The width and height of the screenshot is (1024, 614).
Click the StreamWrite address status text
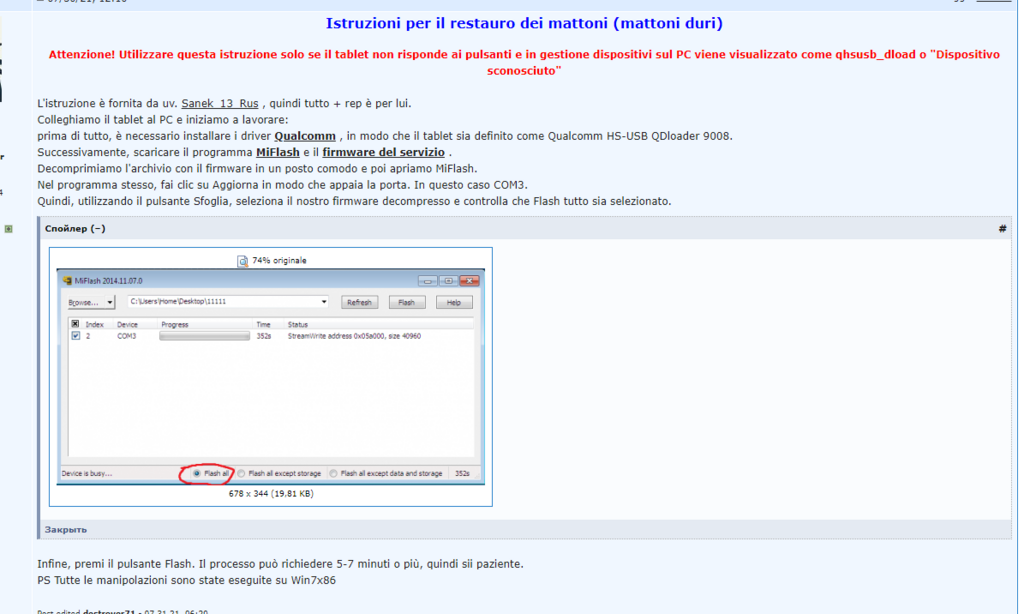pyautogui.click(x=355, y=336)
